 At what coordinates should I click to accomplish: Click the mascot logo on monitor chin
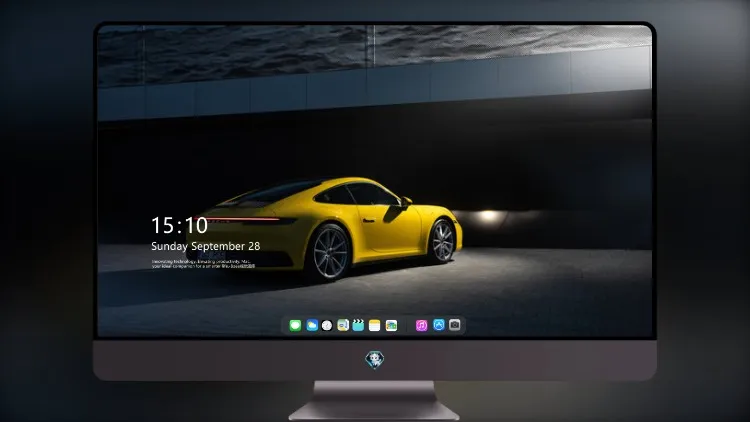click(x=375, y=360)
